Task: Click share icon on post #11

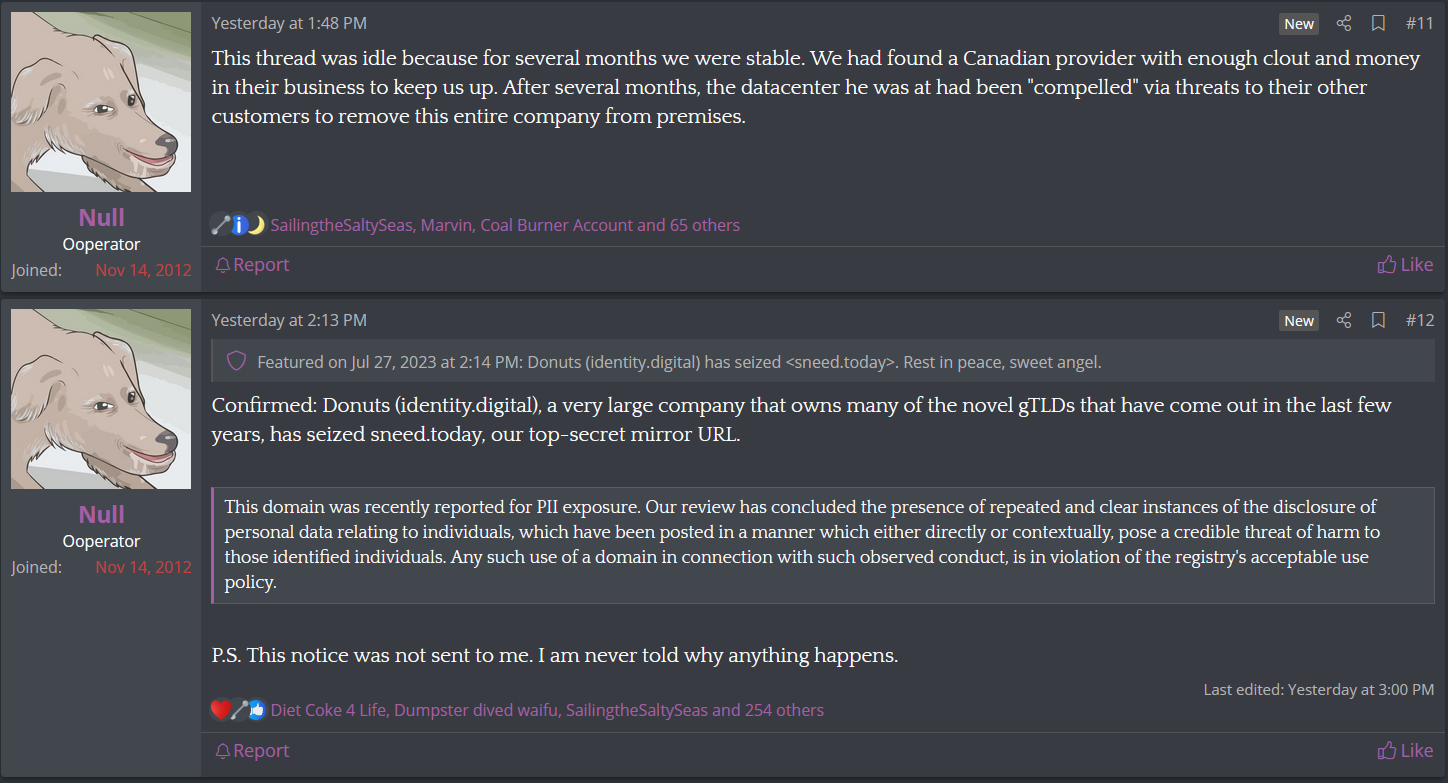Action: click(x=1344, y=23)
